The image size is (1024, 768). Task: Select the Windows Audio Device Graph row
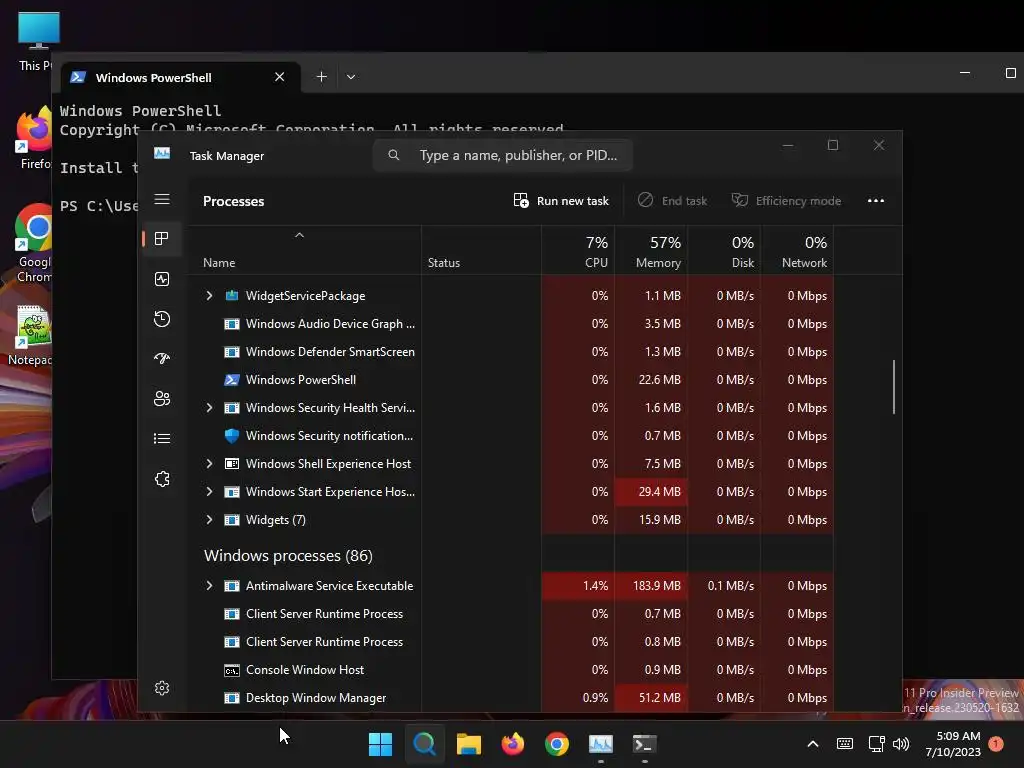(511, 324)
